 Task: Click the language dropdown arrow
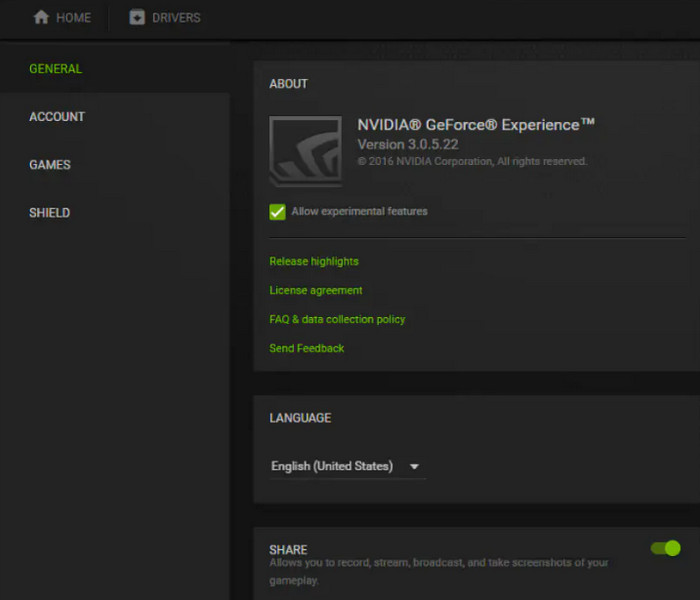[x=414, y=466]
